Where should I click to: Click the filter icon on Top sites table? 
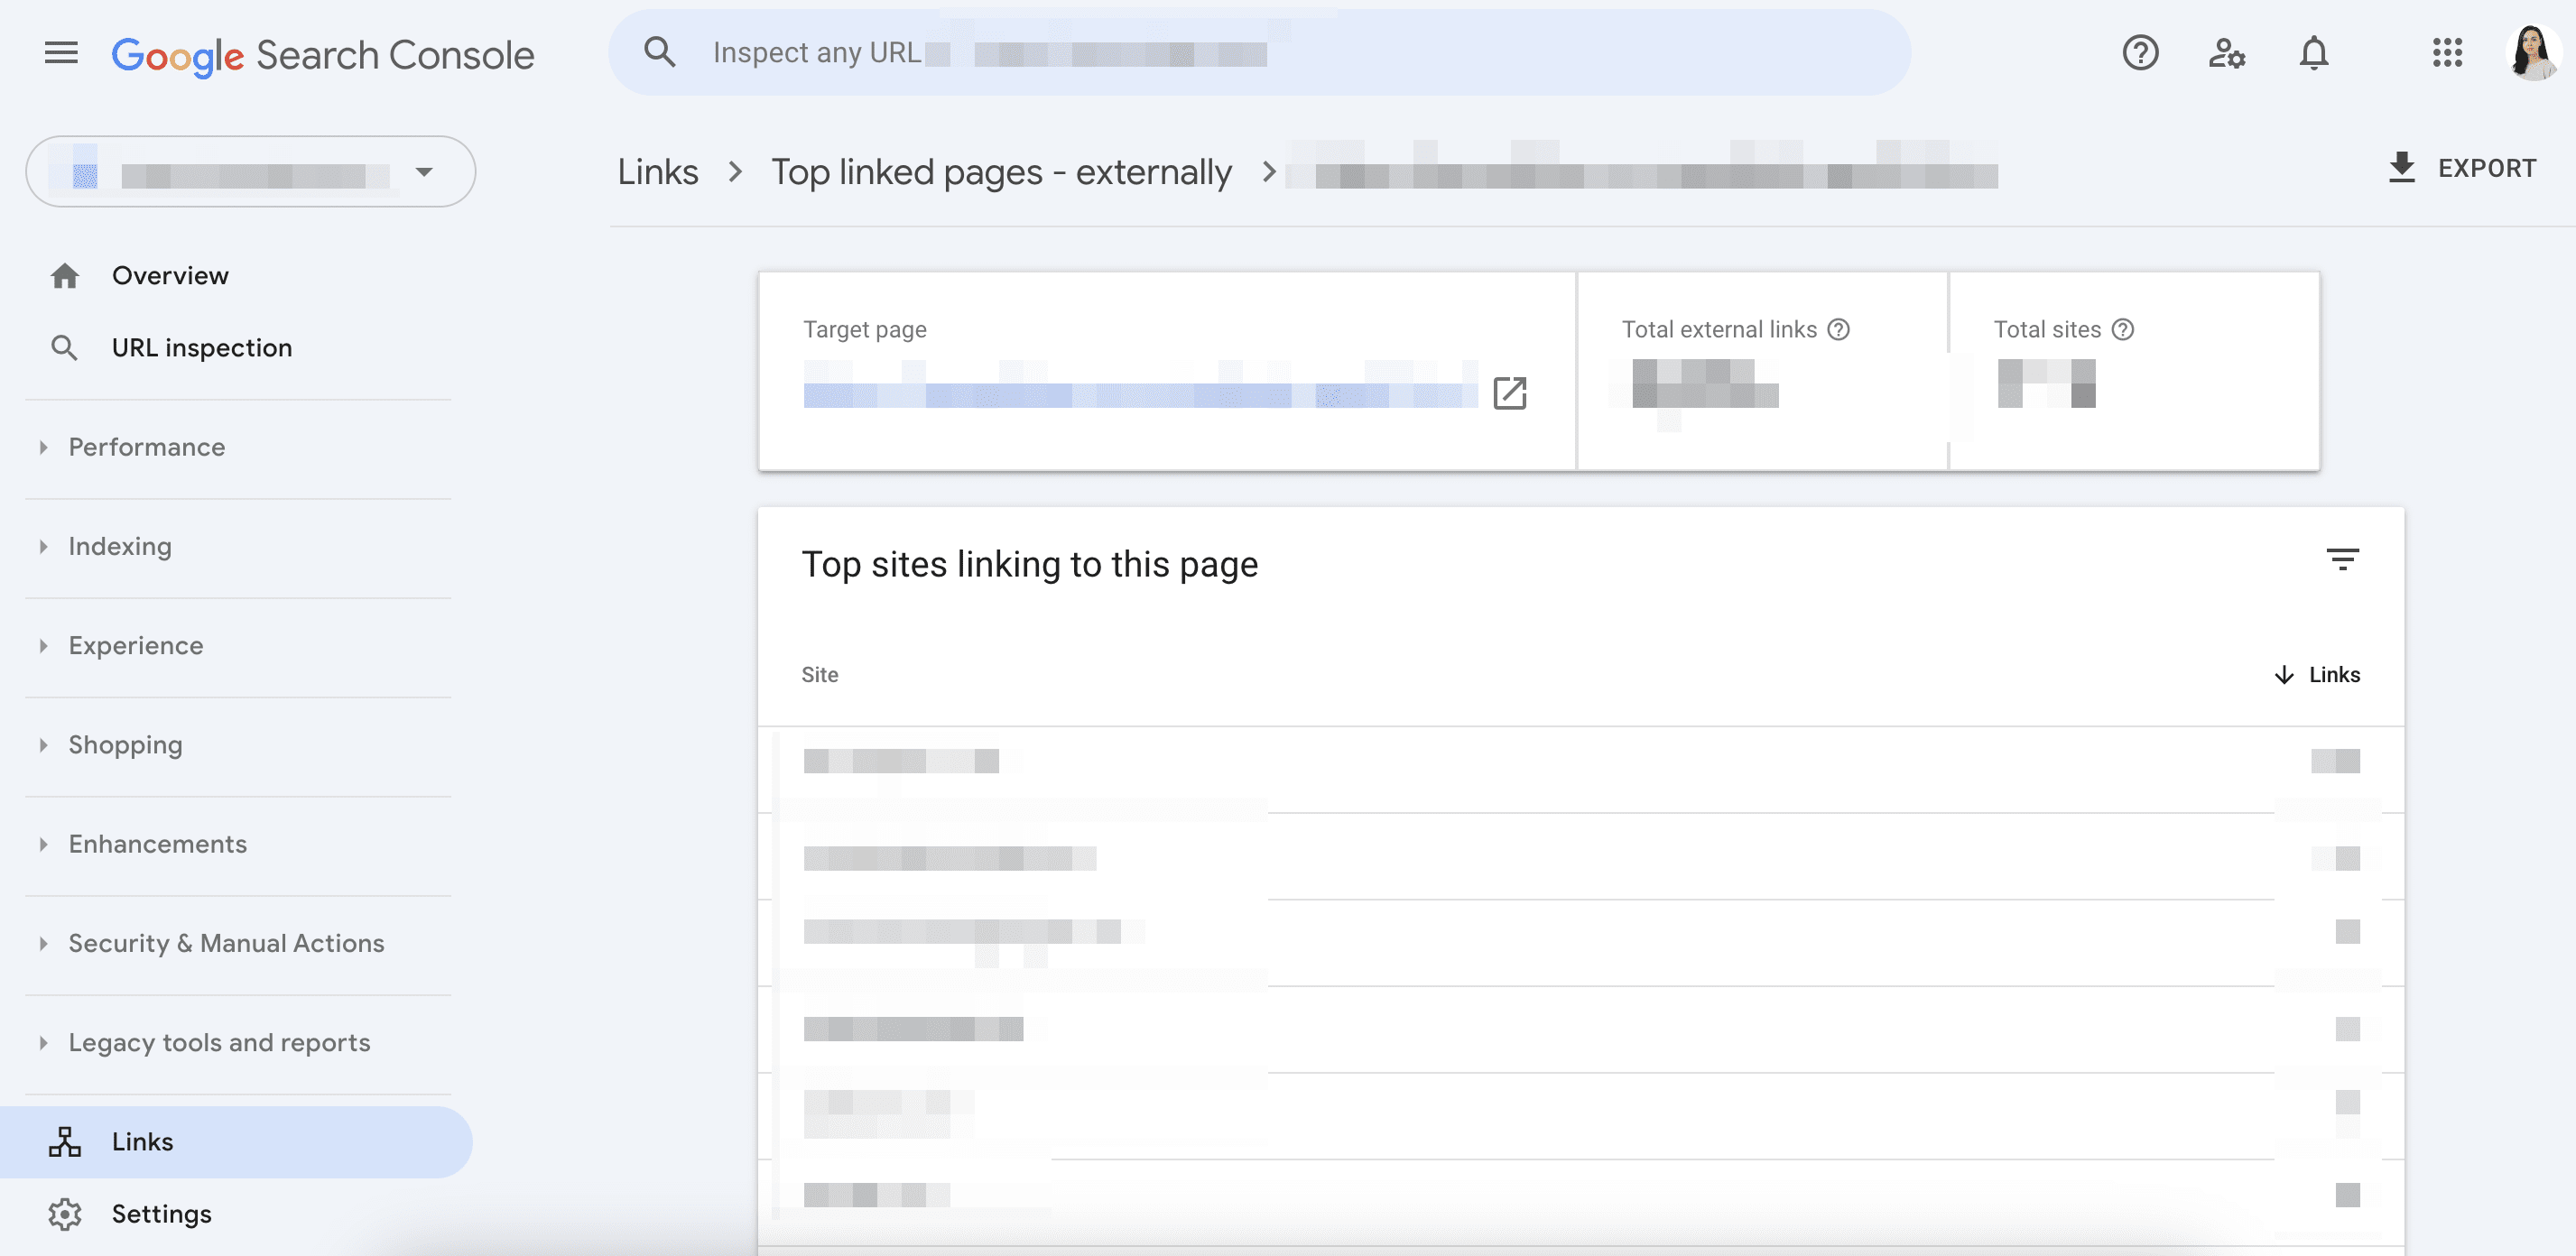[2341, 559]
